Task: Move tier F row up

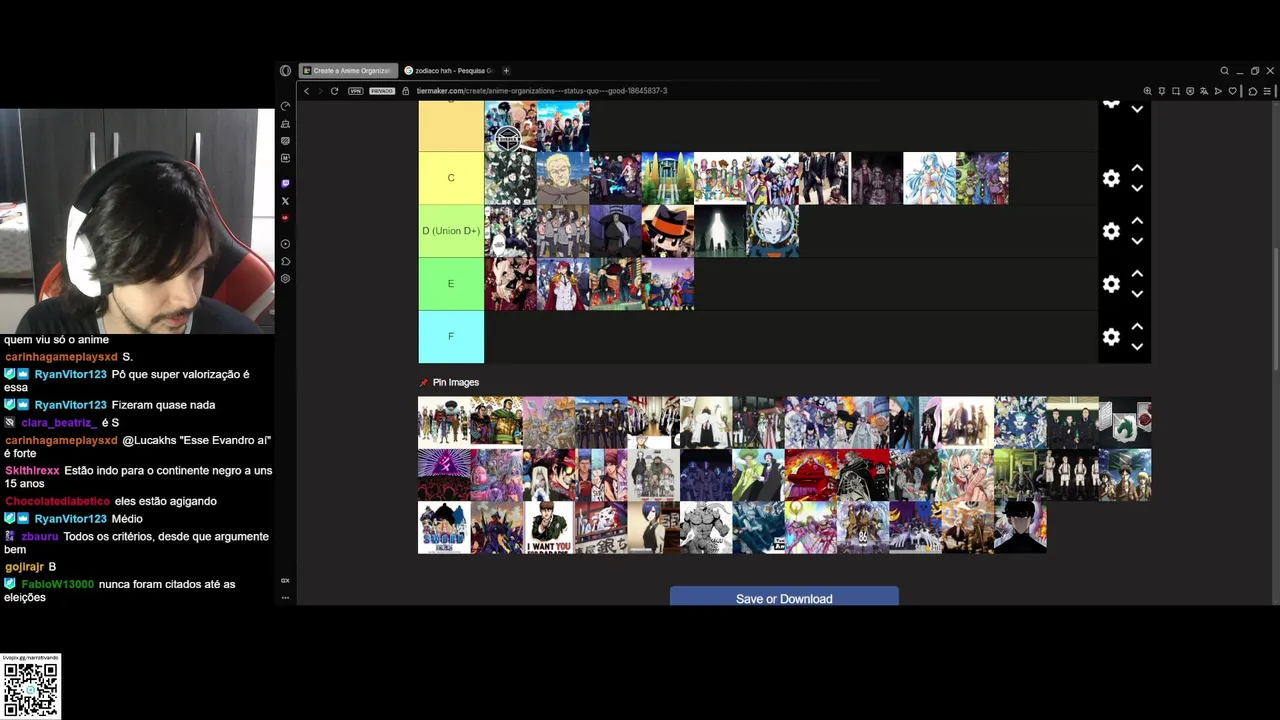Action: tap(1137, 327)
